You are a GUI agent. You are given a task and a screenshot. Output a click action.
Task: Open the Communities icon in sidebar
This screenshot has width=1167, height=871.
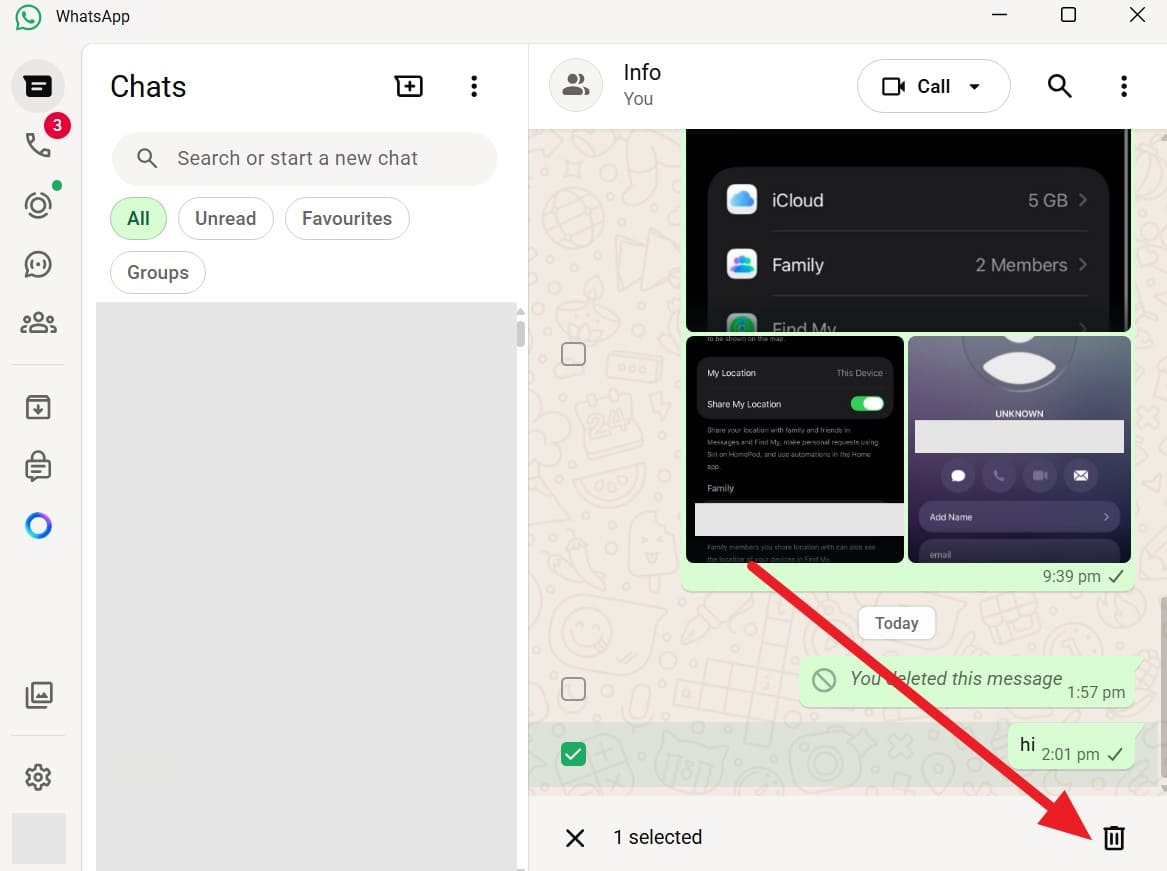click(x=38, y=323)
